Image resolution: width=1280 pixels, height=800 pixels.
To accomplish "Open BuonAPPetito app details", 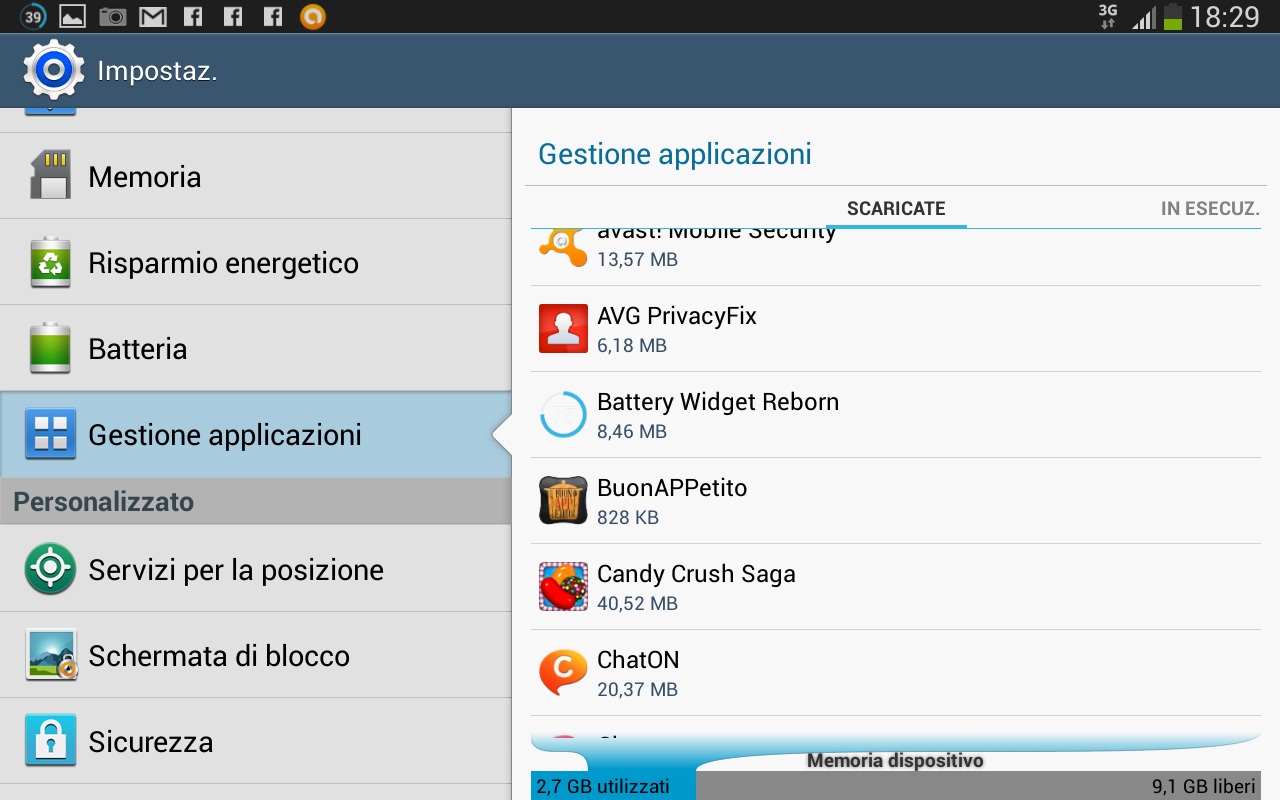I will click(x=895, y=501).
